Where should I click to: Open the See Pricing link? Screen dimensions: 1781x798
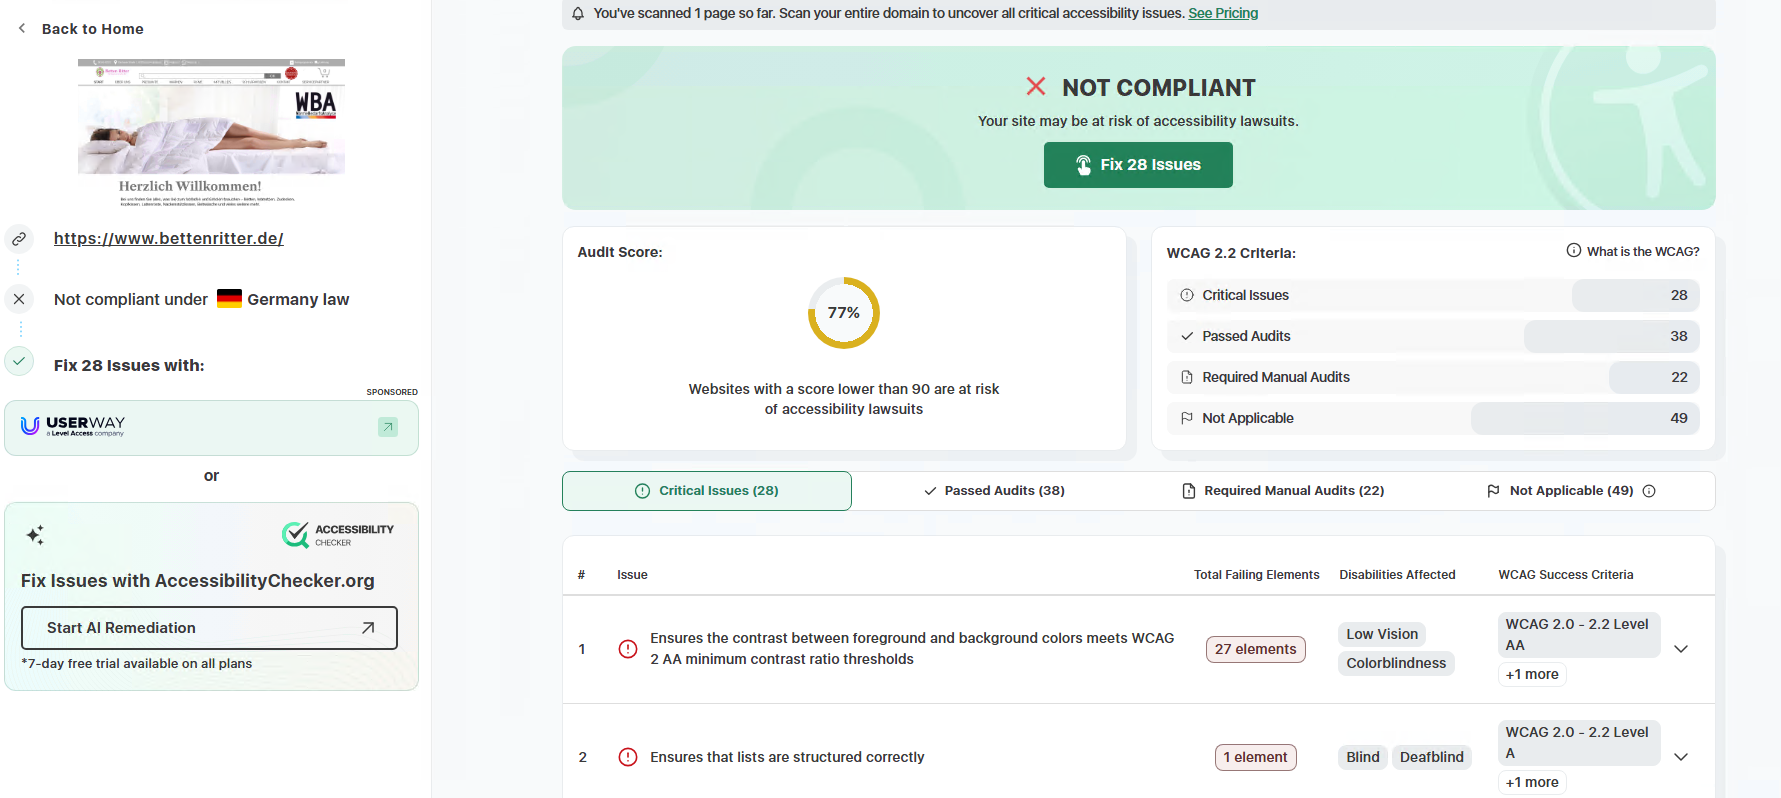[x=1223, y=13]
